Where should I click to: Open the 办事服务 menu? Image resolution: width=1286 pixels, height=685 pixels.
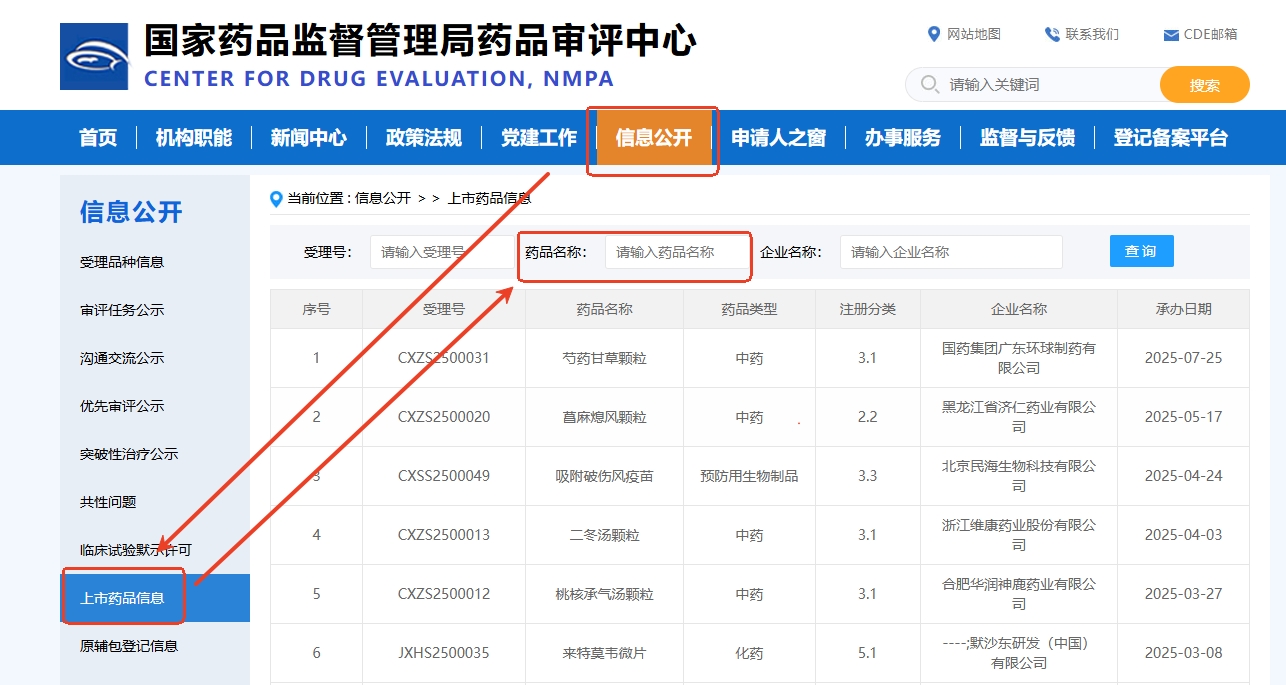point(903,138)
